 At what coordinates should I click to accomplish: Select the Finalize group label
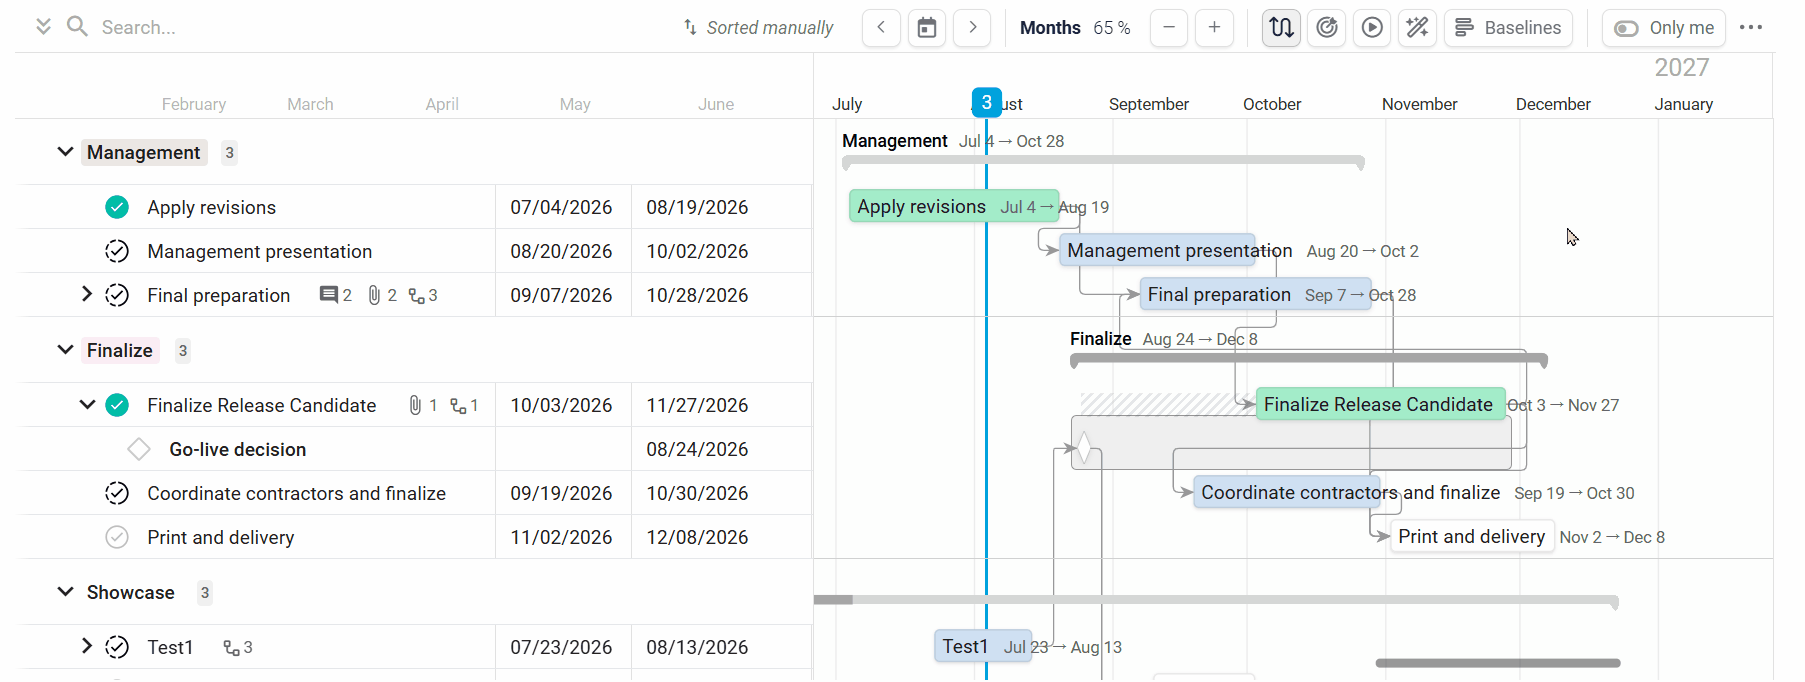(120, 350)
